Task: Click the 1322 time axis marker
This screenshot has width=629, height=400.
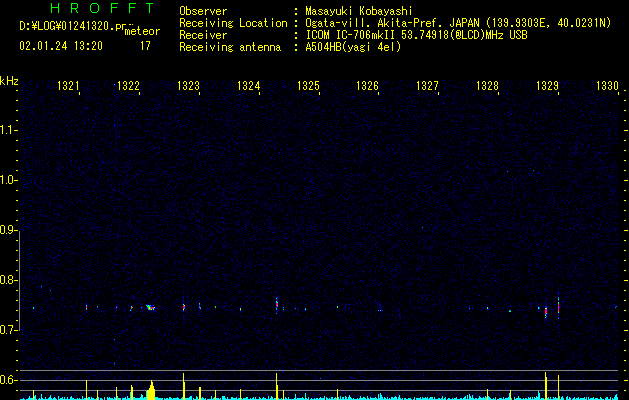Action: click(128, 85)
